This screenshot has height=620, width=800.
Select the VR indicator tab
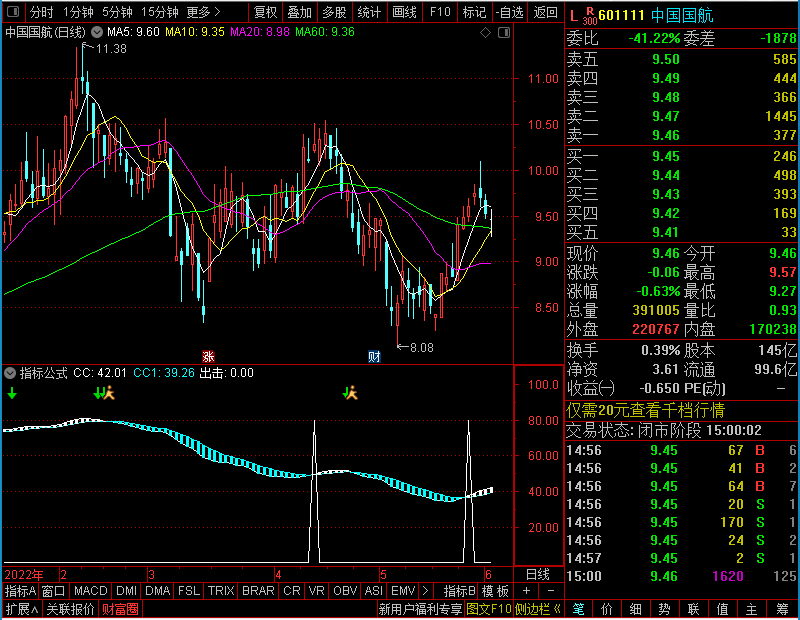[316, 591]
